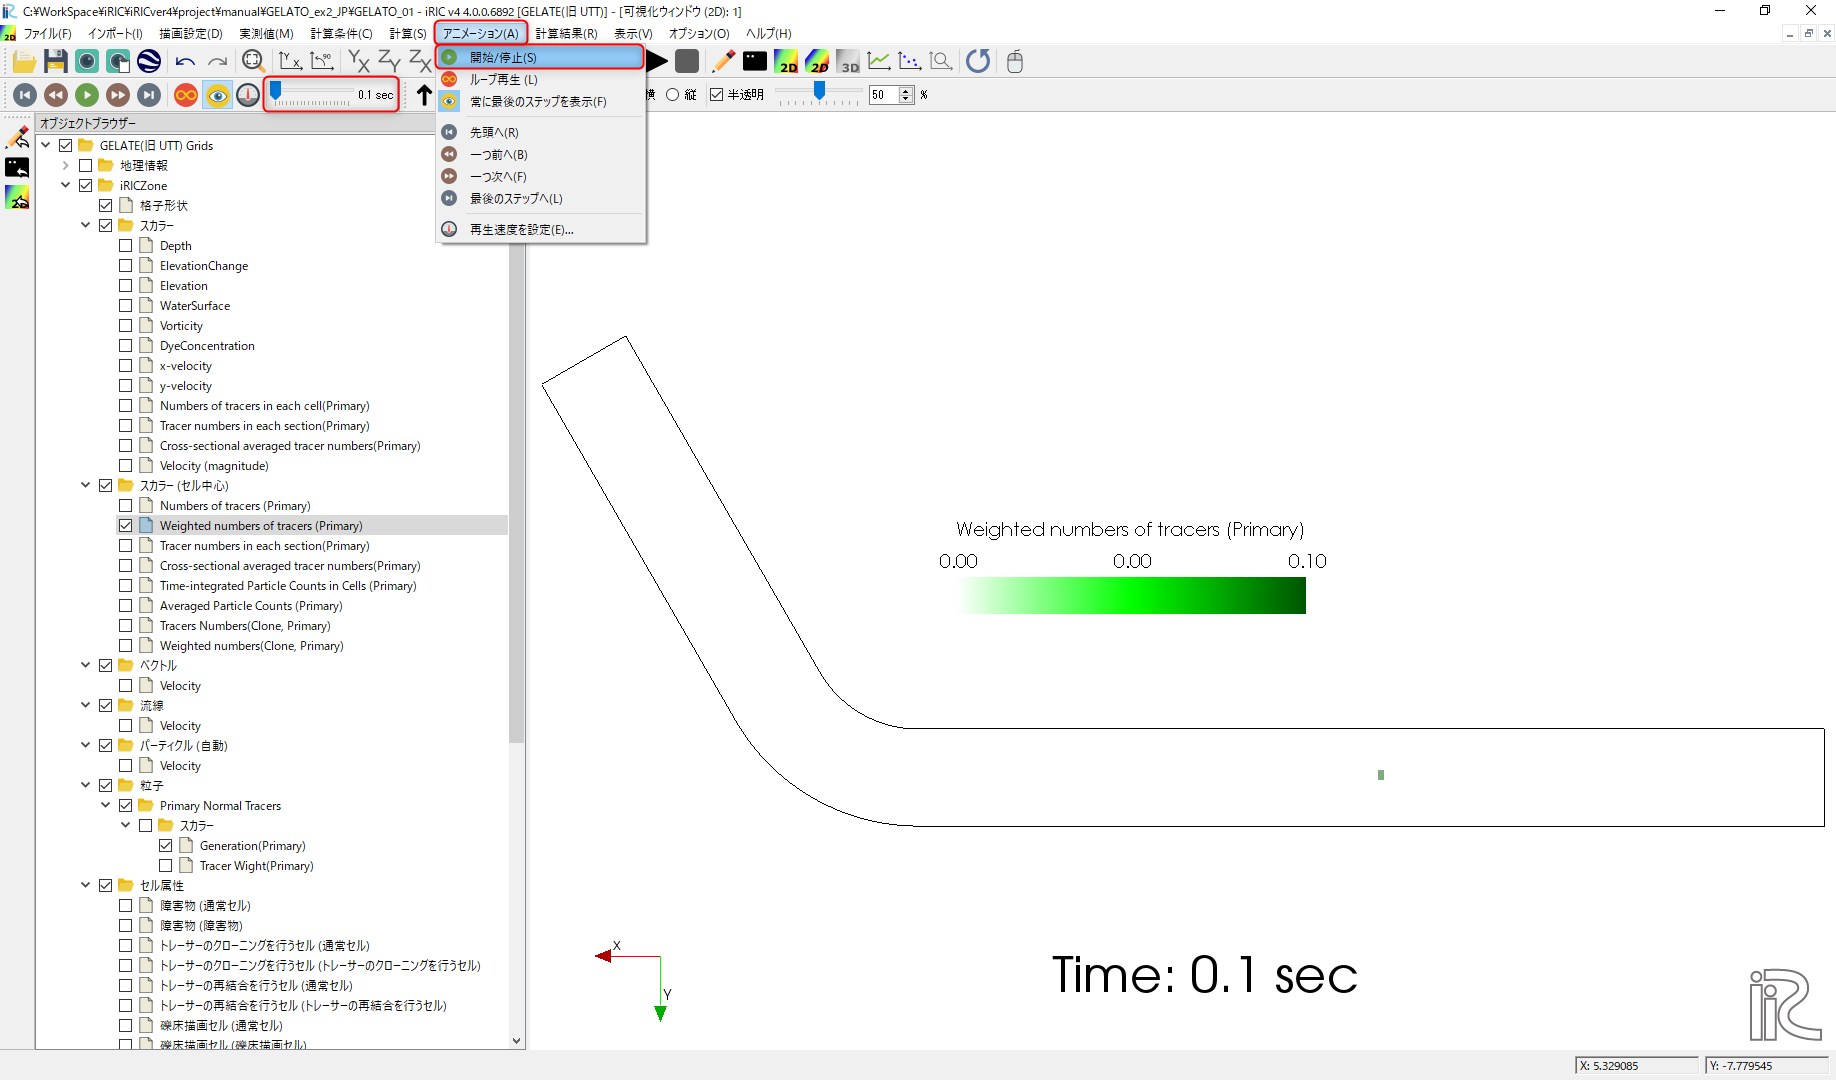
Task: Click the open folder toolbar icon
Action: (x=24, y=61)
